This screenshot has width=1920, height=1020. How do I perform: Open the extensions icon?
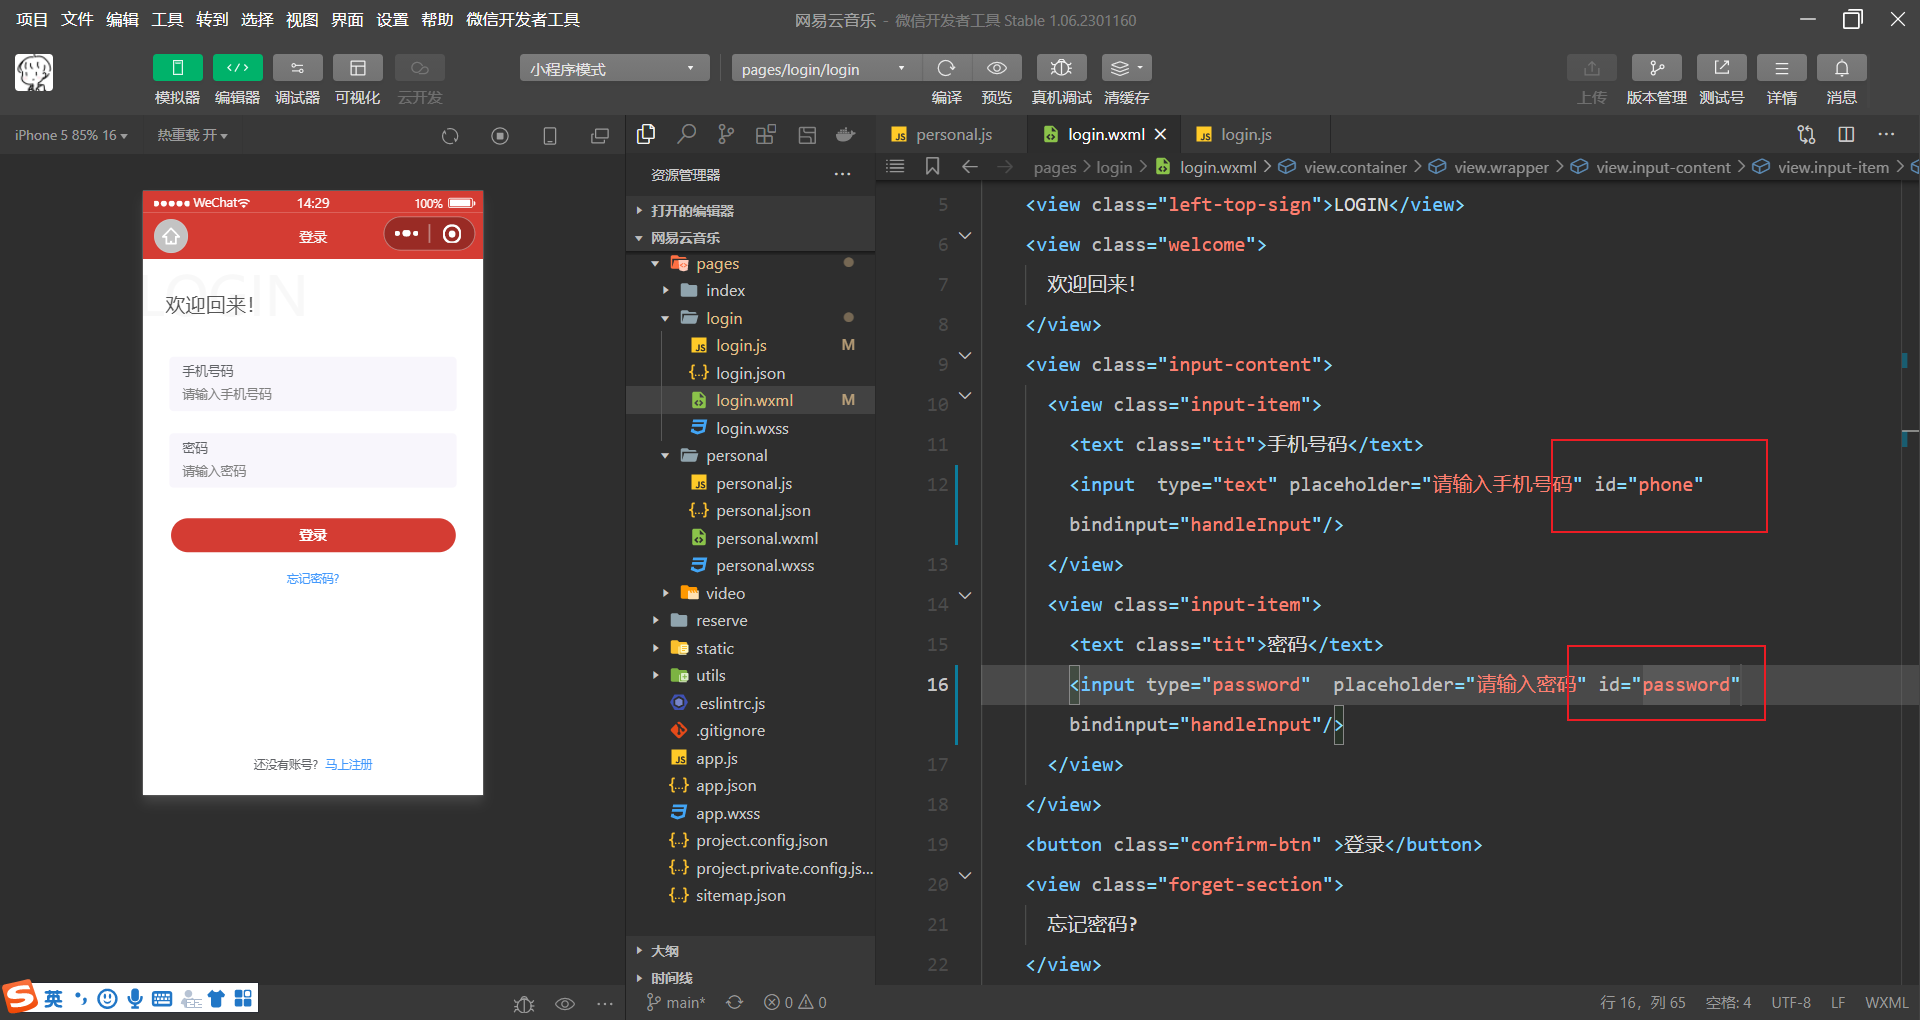pyautogui.click(x=766, y=134)
